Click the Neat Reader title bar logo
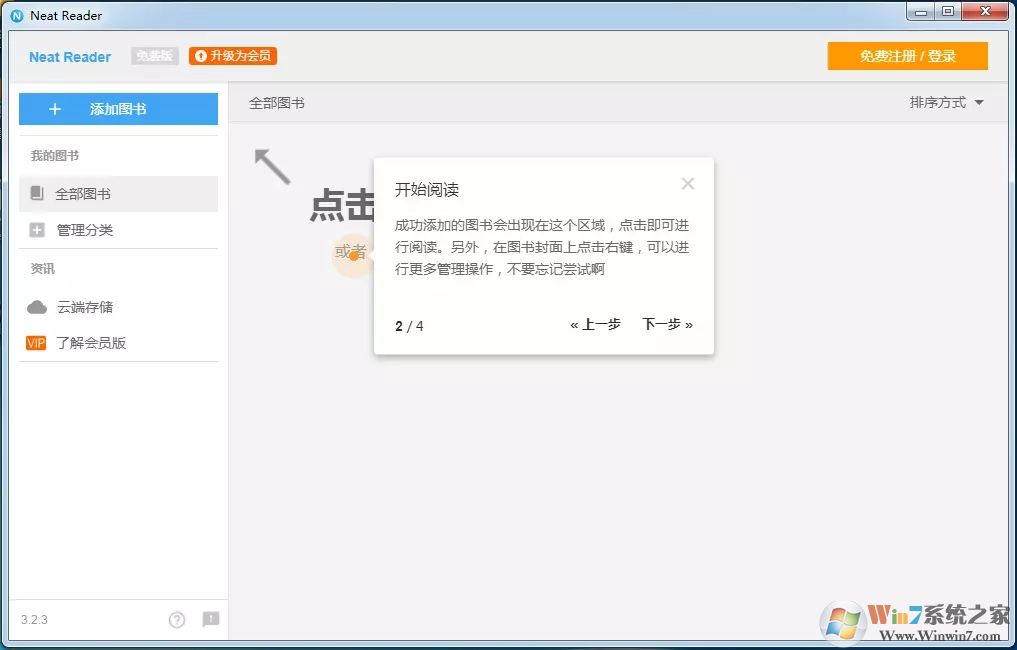The image size is (1017, 650). (17, 16)
